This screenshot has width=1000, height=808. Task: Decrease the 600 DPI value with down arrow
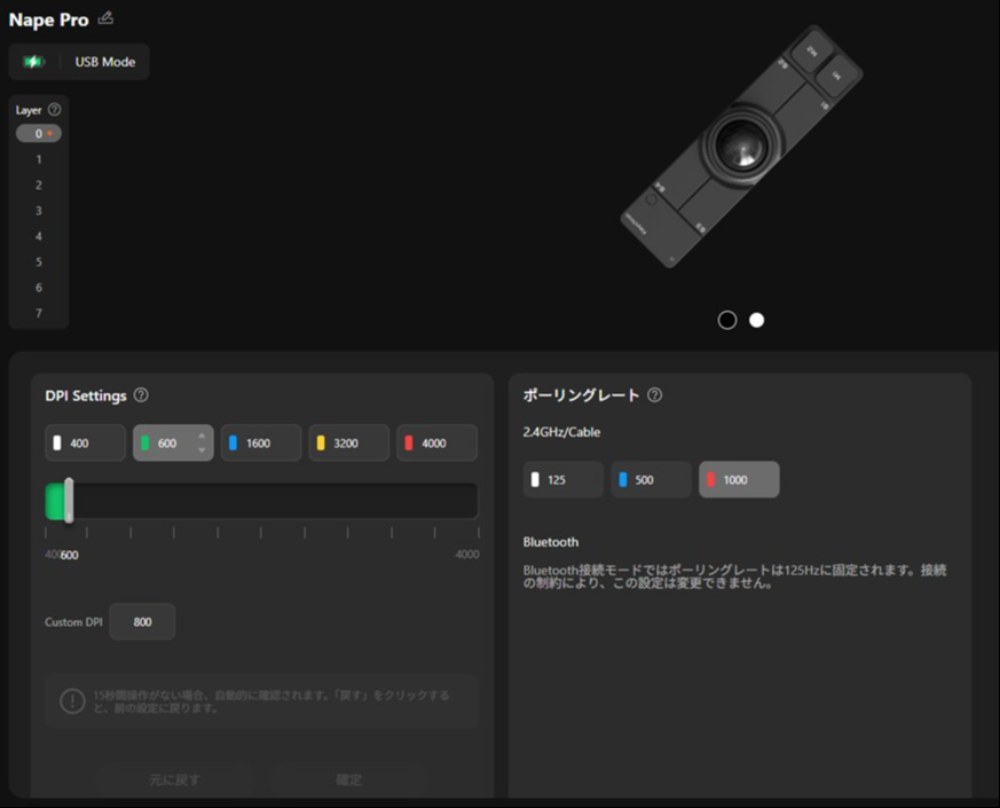202,450
